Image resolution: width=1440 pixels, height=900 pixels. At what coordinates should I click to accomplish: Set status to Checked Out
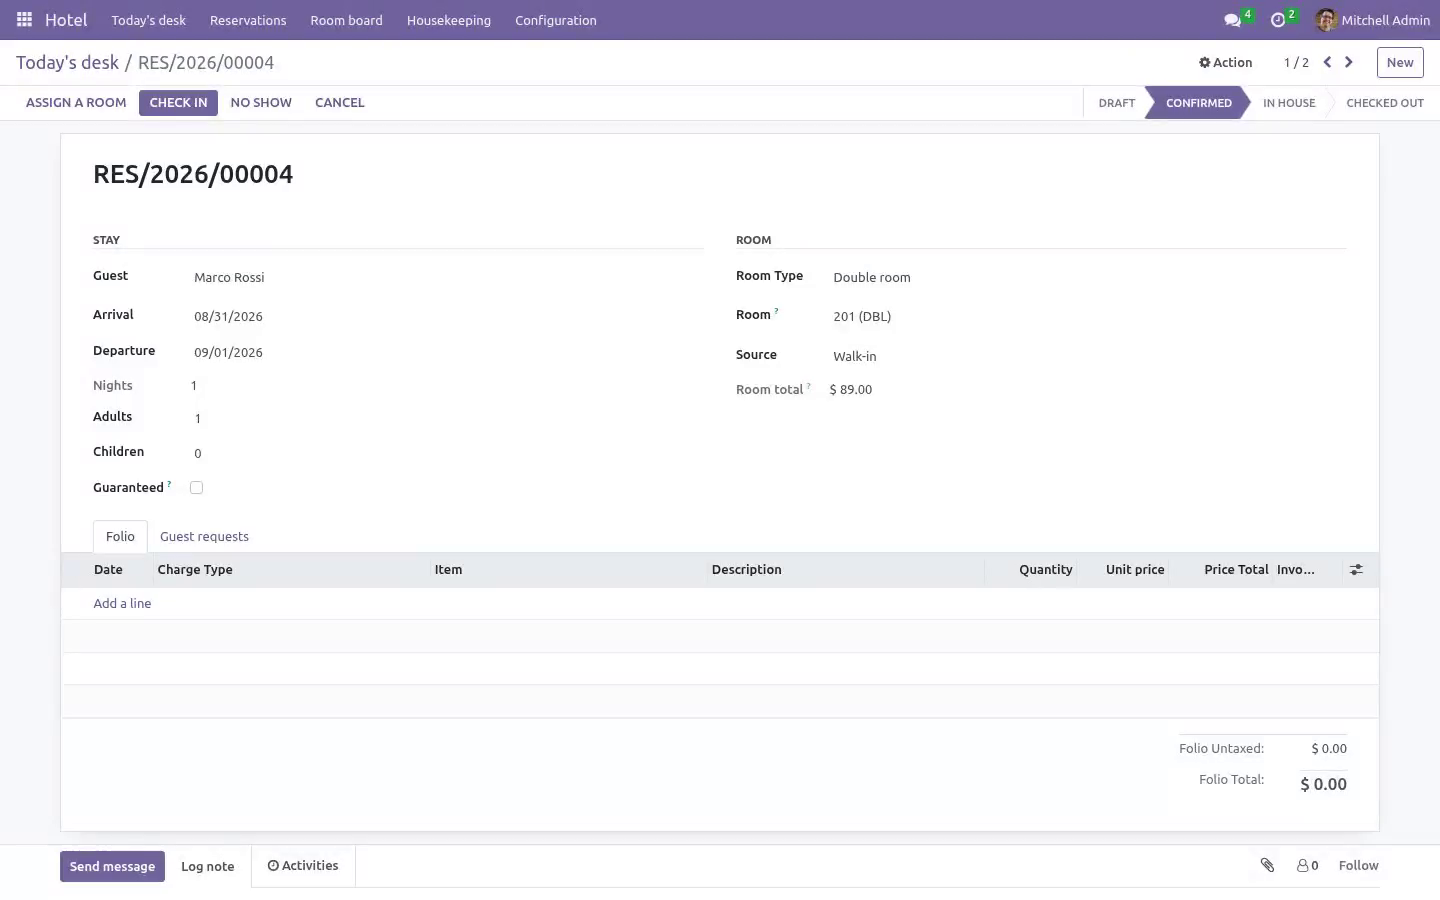(1384, 103)
